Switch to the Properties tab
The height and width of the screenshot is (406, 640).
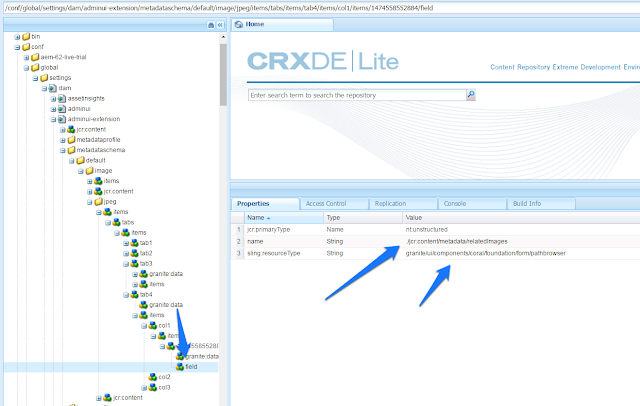click(265, 204)
